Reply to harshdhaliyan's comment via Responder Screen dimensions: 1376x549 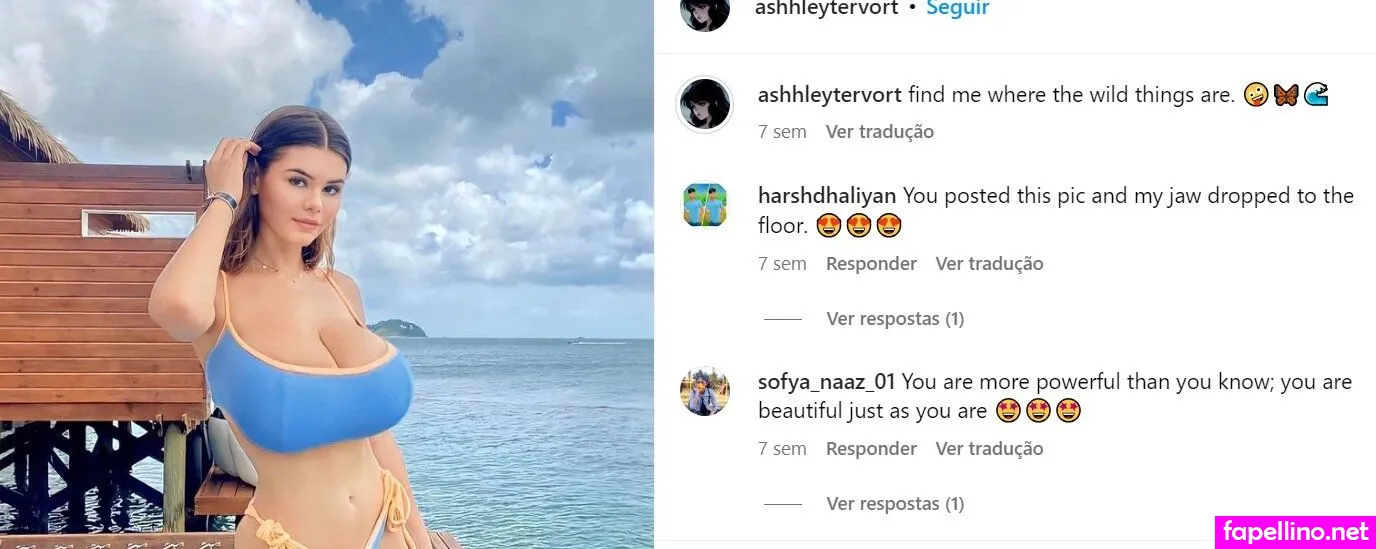tap(871, 264)
